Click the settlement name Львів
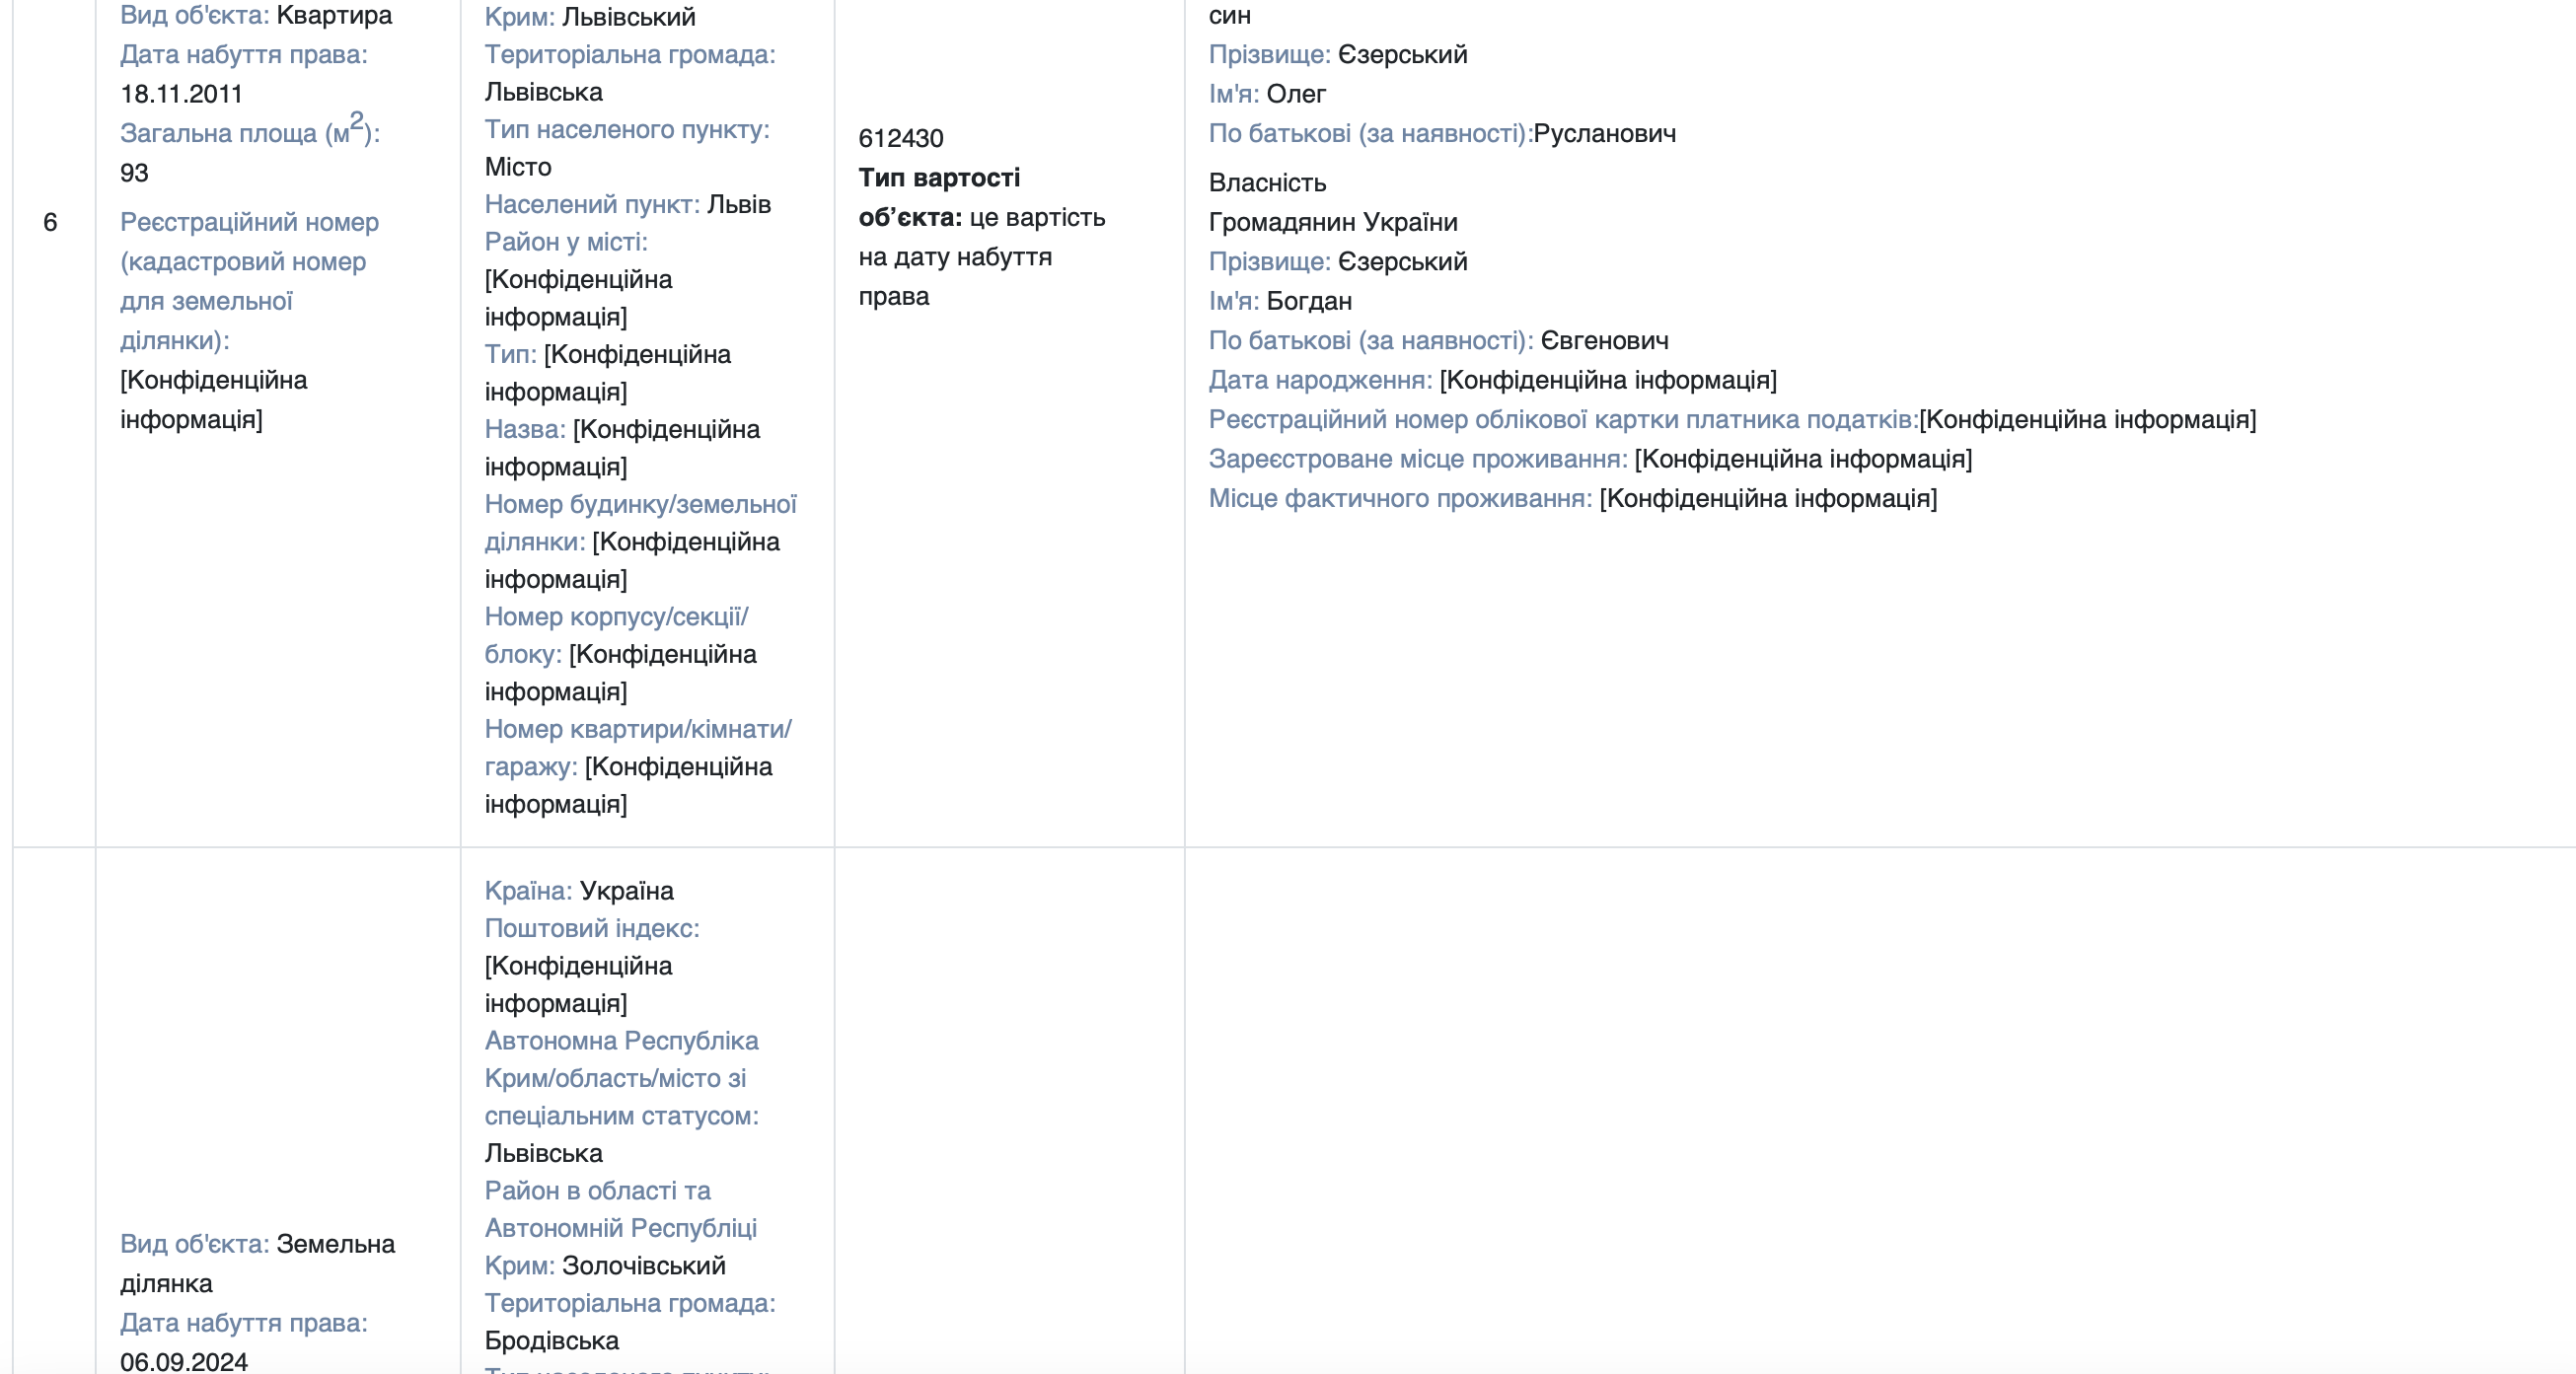The height and width of the screenshot is (1374, 2576). click(739, 204)
